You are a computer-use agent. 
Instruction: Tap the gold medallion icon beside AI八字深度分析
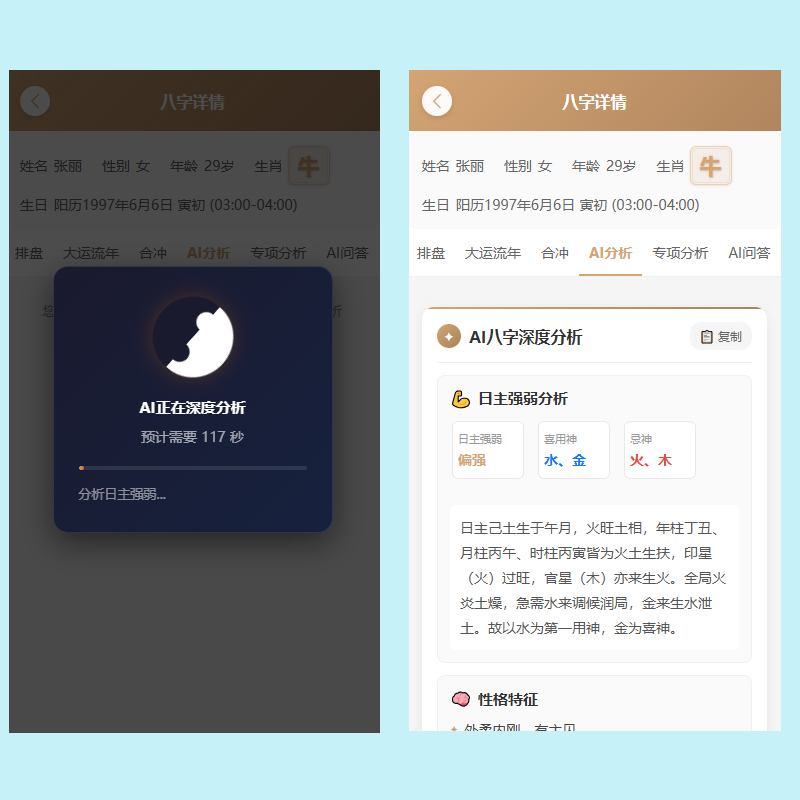[x=449, y=336]
